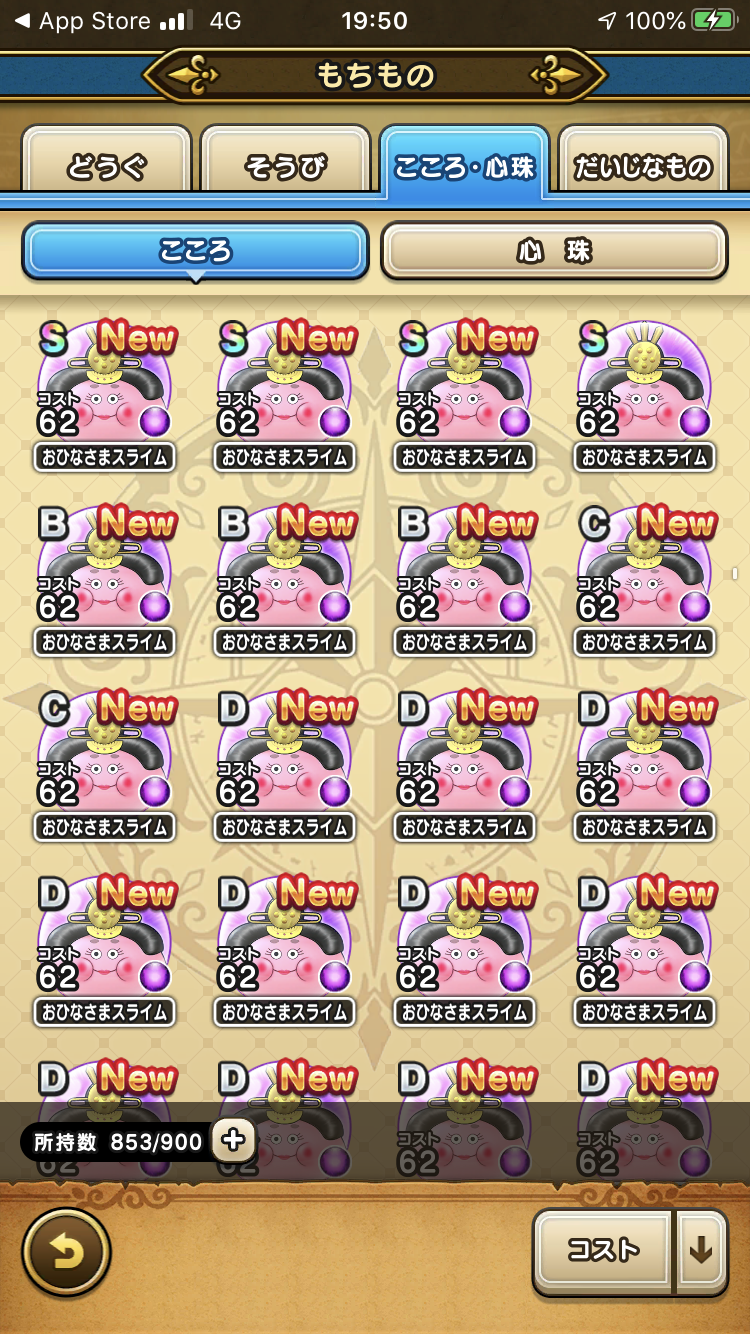Open the コスト sort options dropdown
This screenshot has height=1334, width=750.
click(604, 1251)
